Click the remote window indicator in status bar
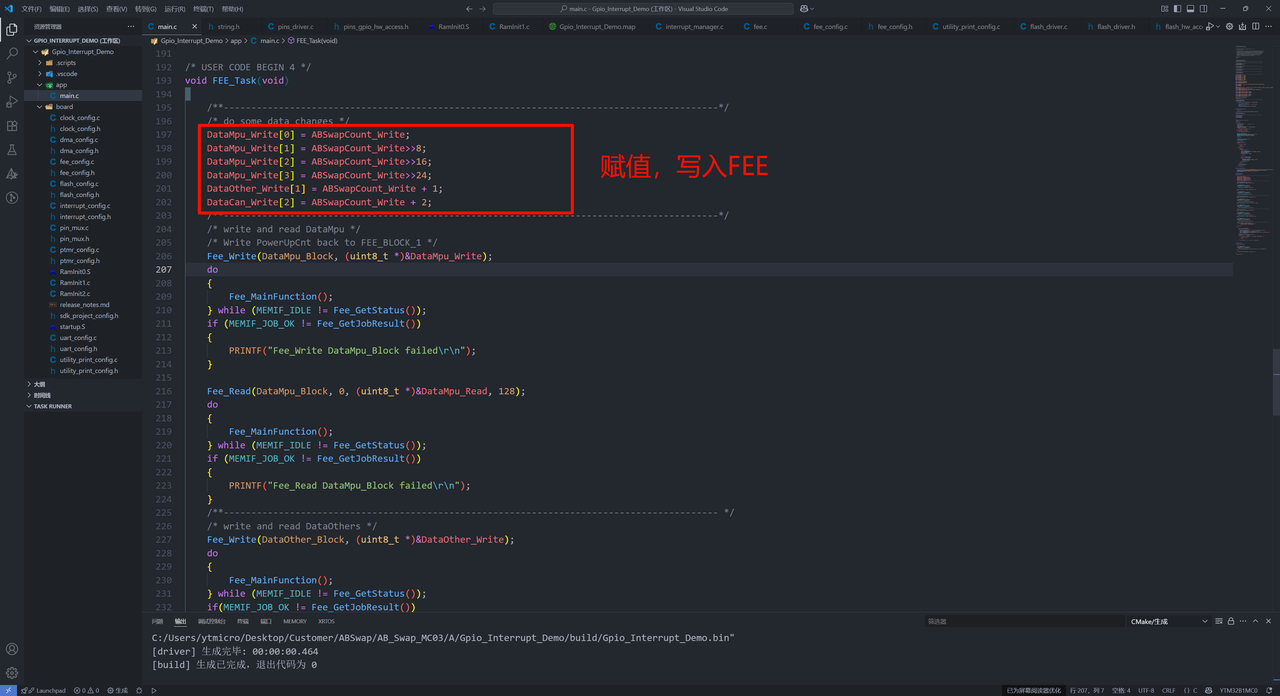 tap(8, 690)
